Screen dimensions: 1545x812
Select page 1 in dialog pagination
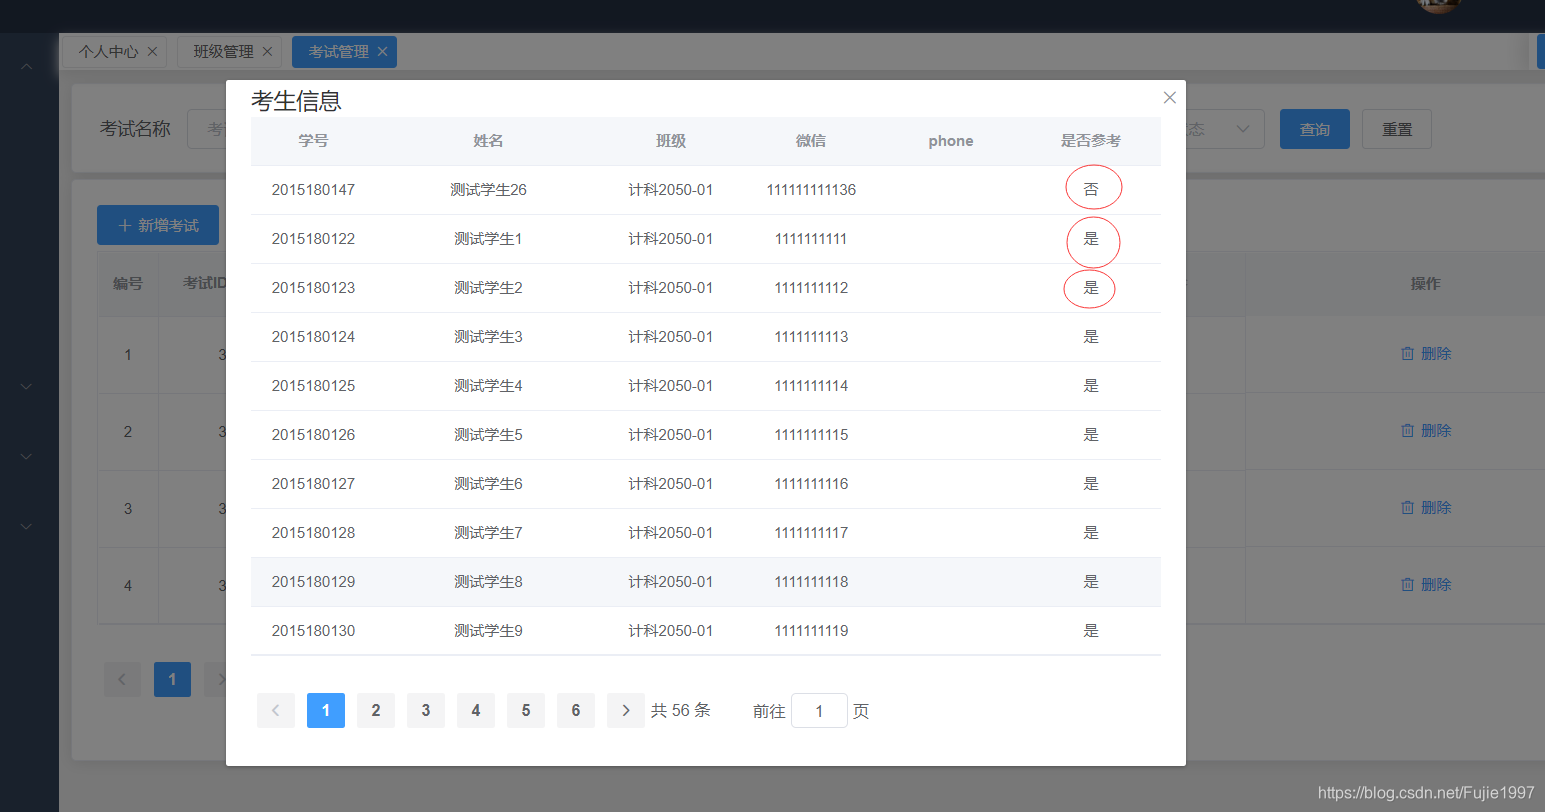326,710
